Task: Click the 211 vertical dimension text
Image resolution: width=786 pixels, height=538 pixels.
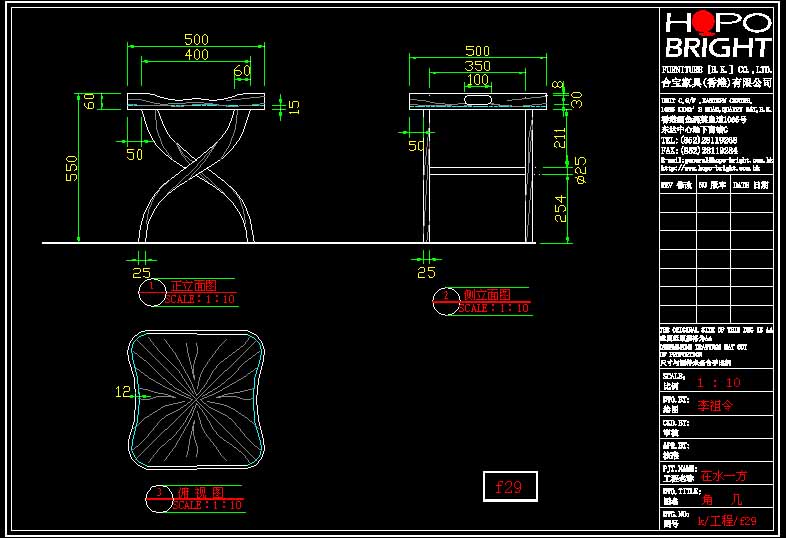Action: click(x=559, y=138)
